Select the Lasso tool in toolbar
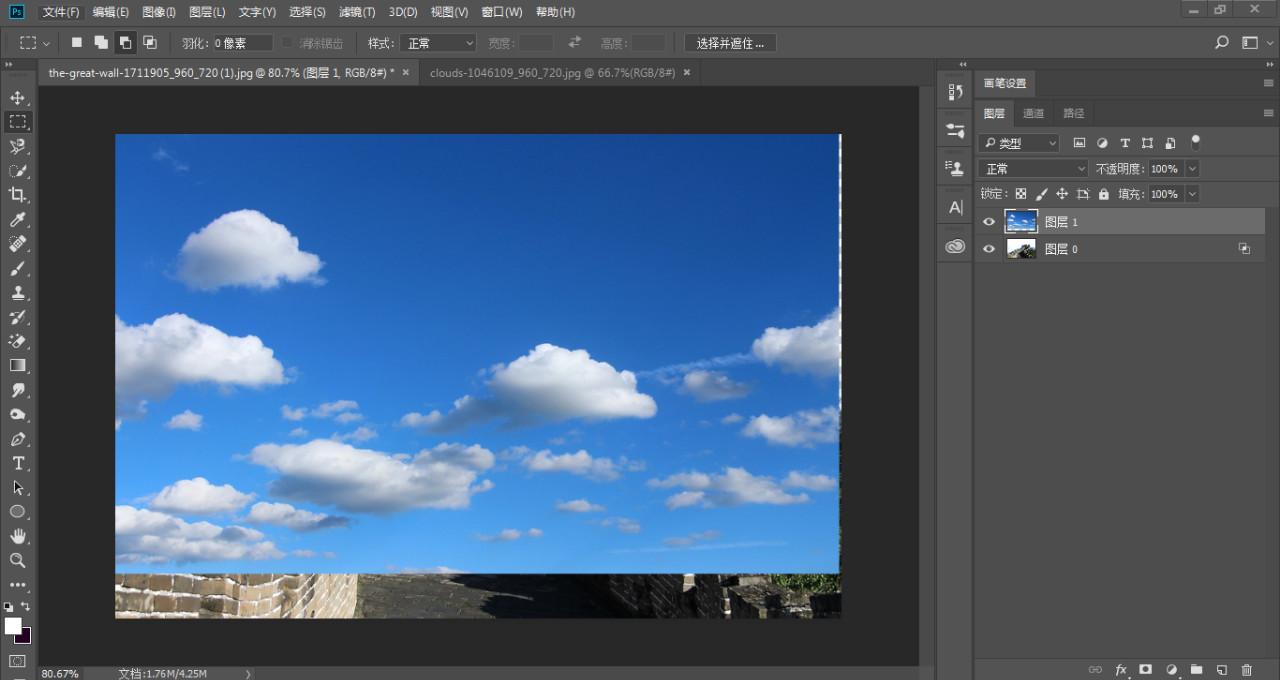Screen dimensions: 1280x680 pyautogui.click(x=17, y=147)
